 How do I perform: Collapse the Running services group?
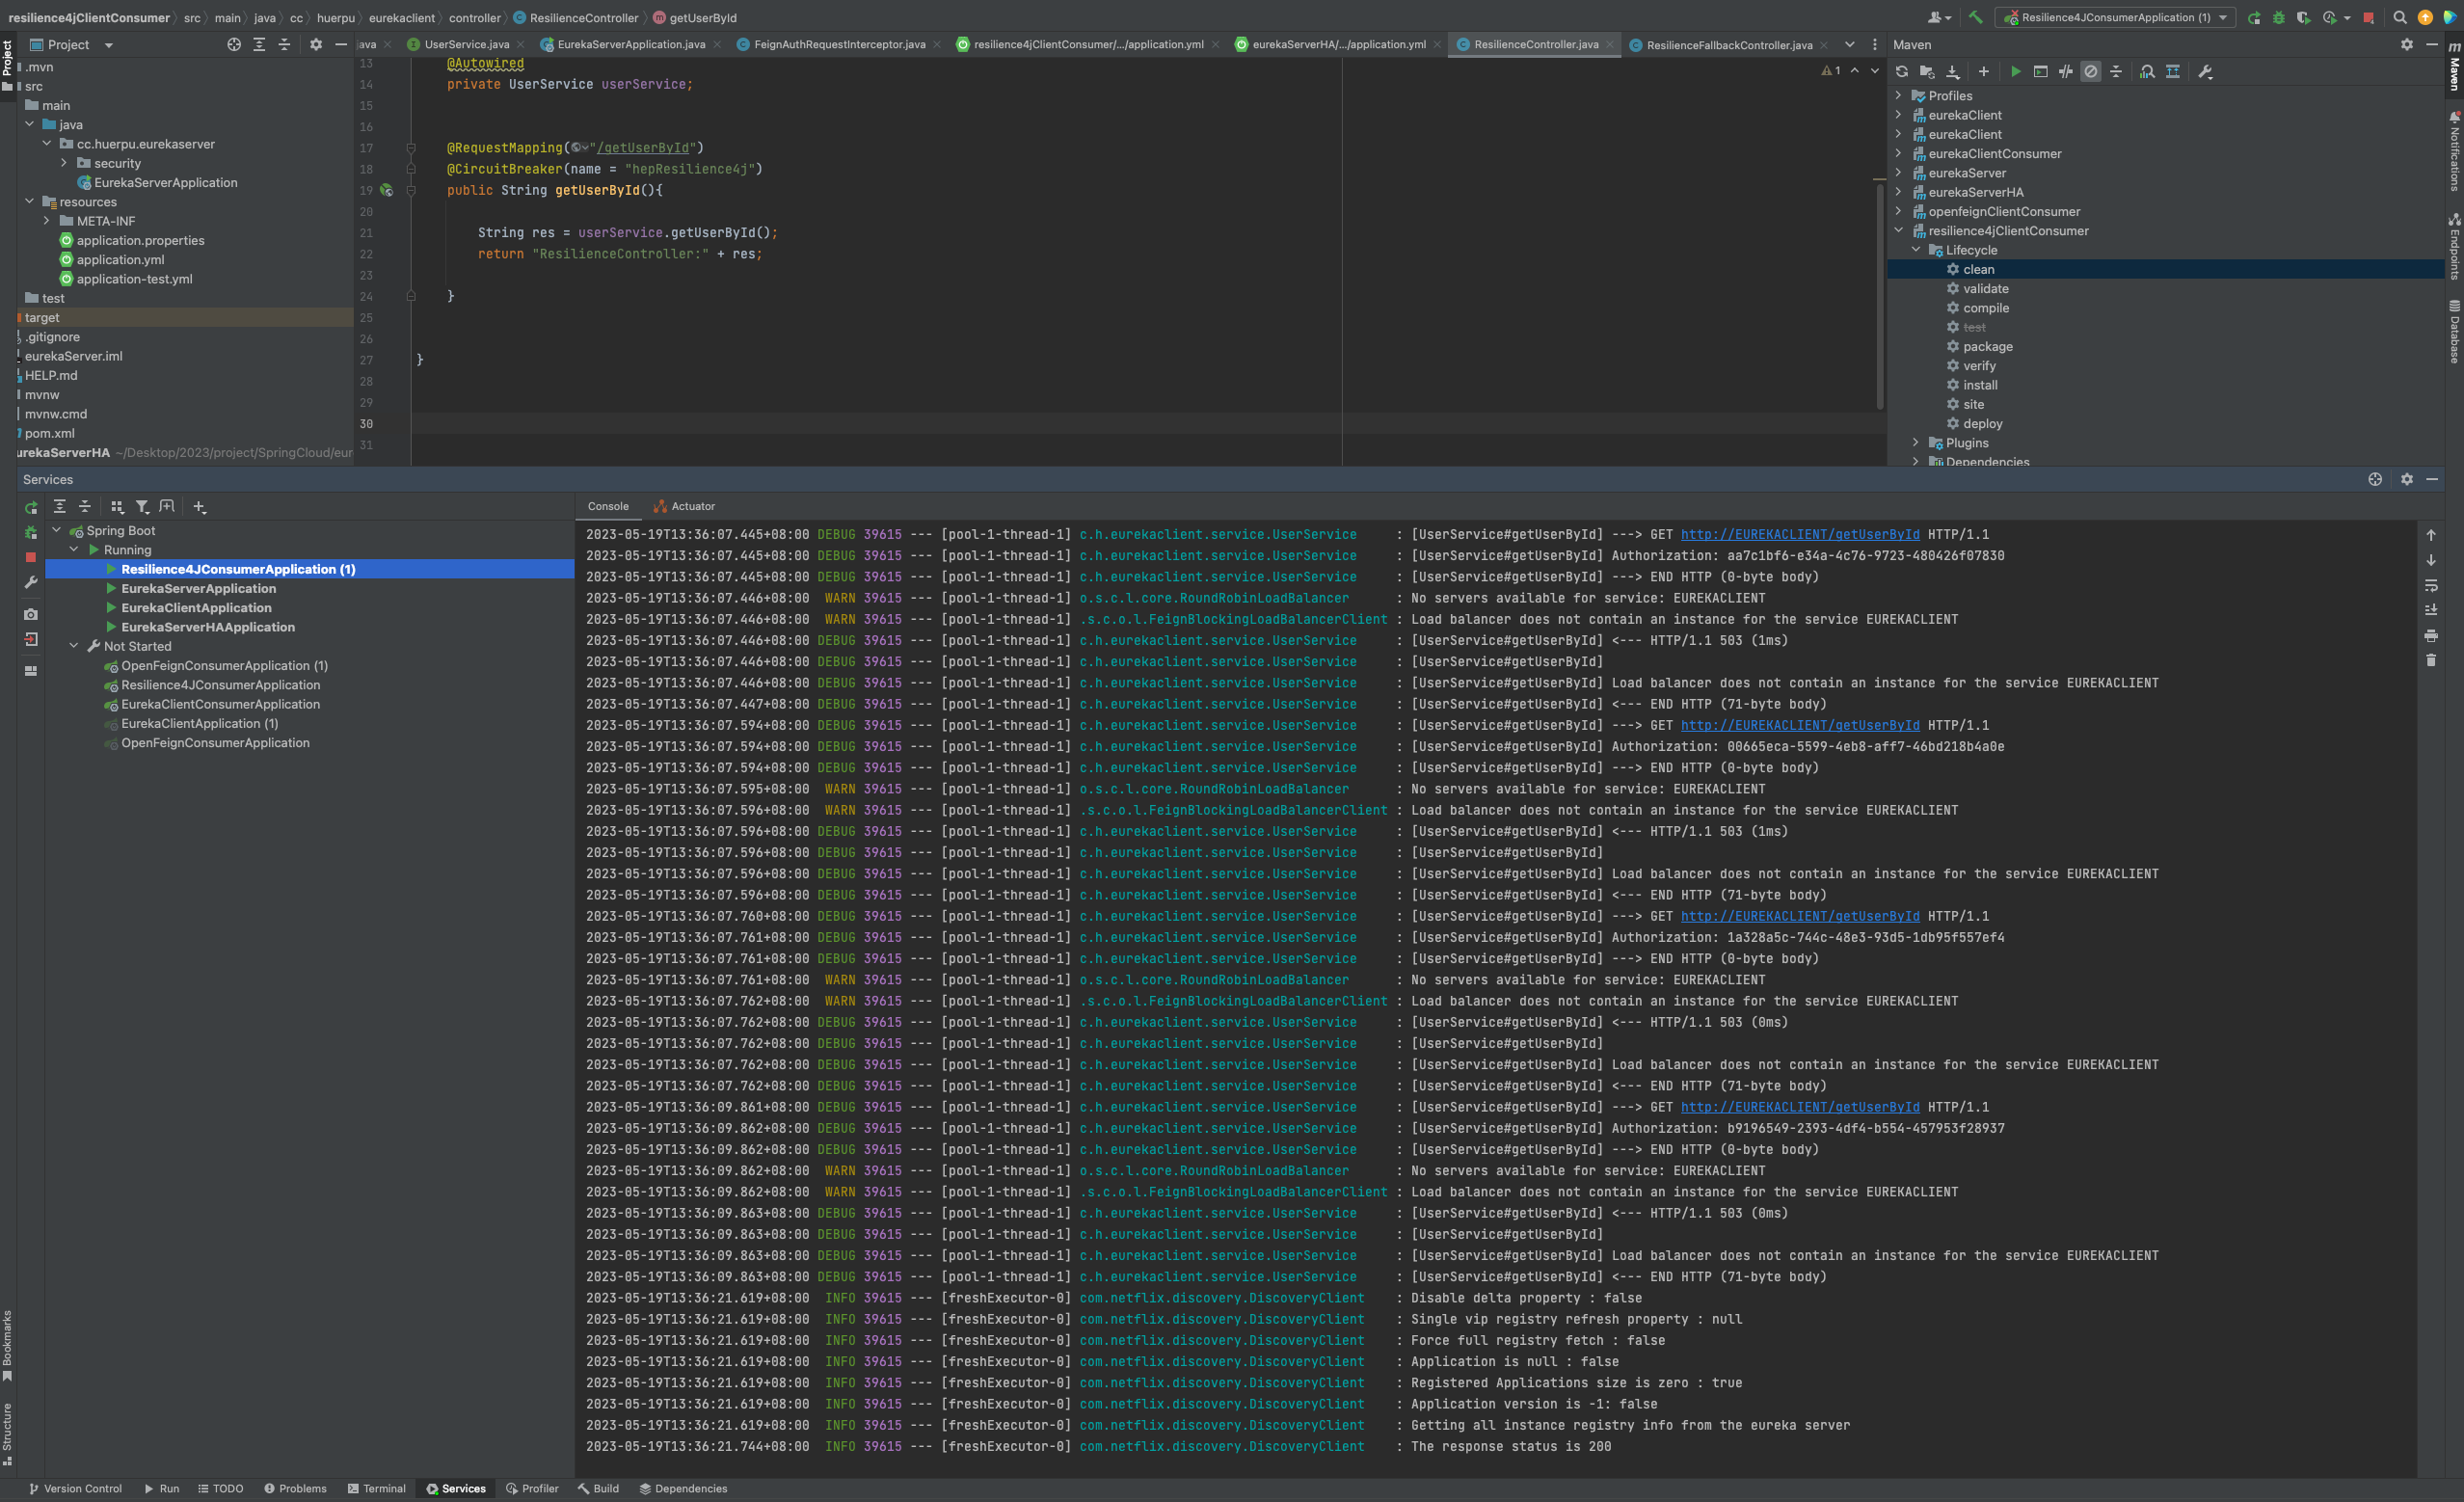click(74, 550)
